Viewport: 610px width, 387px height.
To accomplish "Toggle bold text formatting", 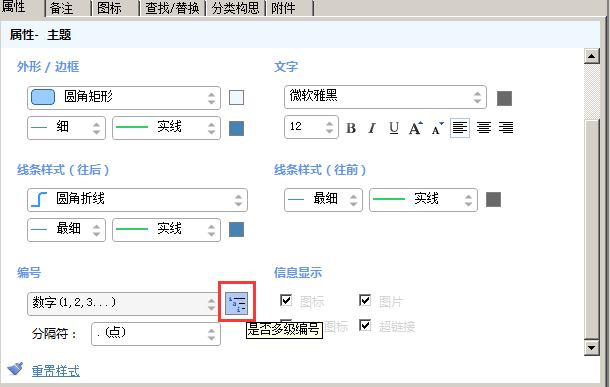I will (x=351, y=128).
